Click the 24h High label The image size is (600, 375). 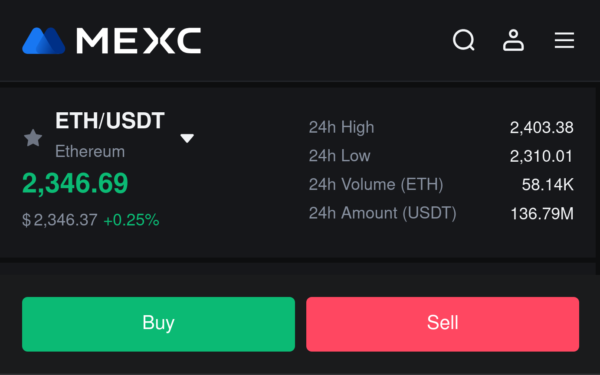pyautogui.click(x=341, y=127)
